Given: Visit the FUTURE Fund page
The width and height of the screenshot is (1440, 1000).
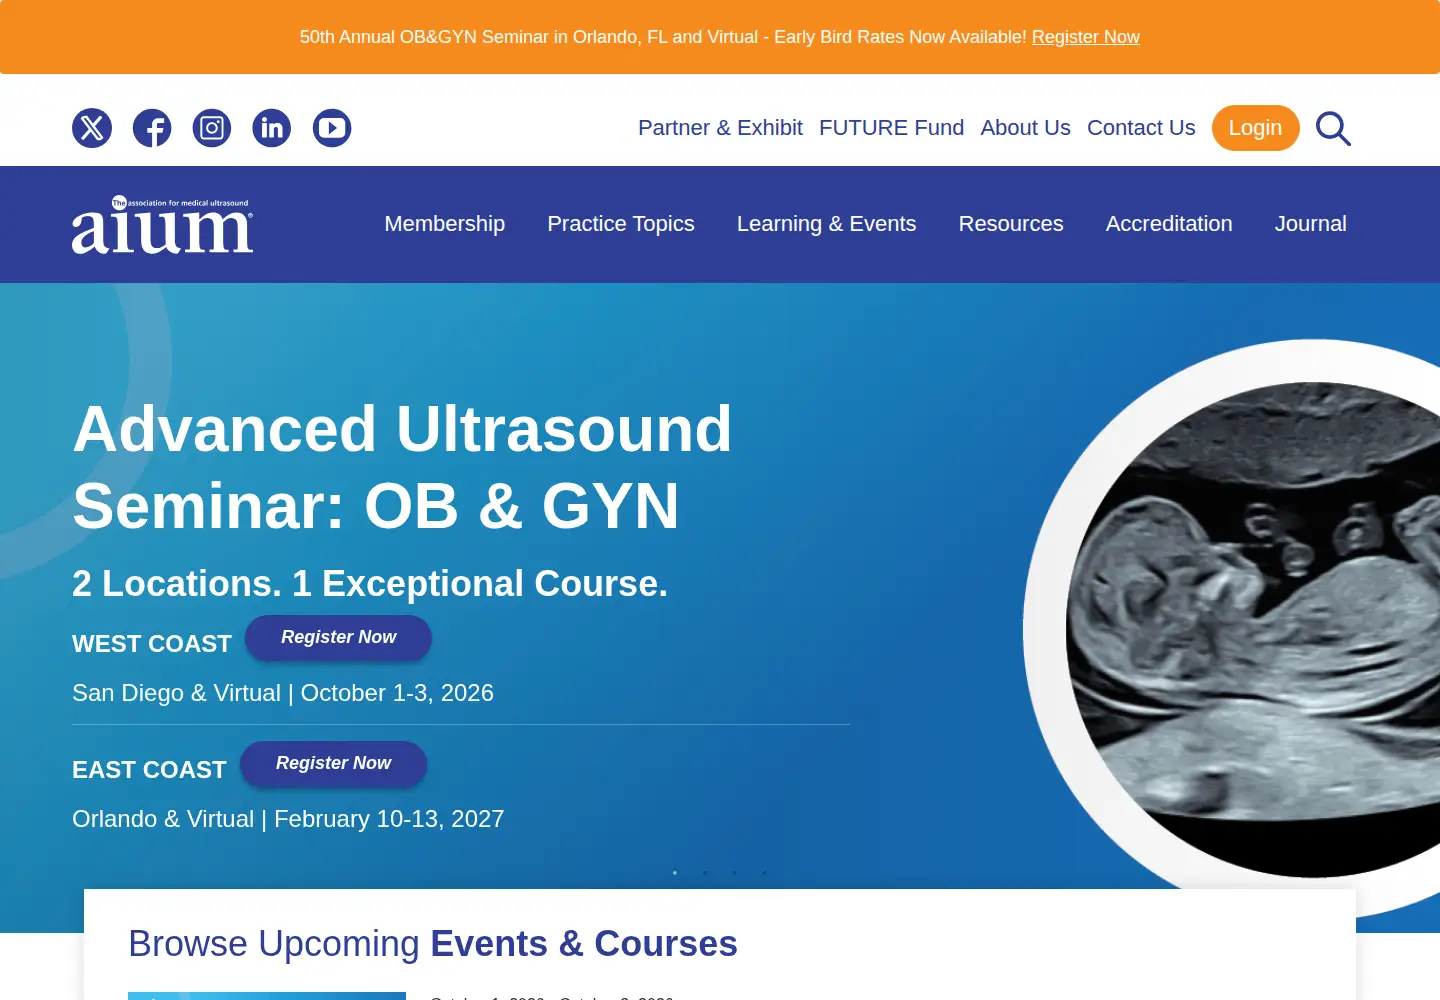Looking at the screenshot, I should tap(891, 128).
